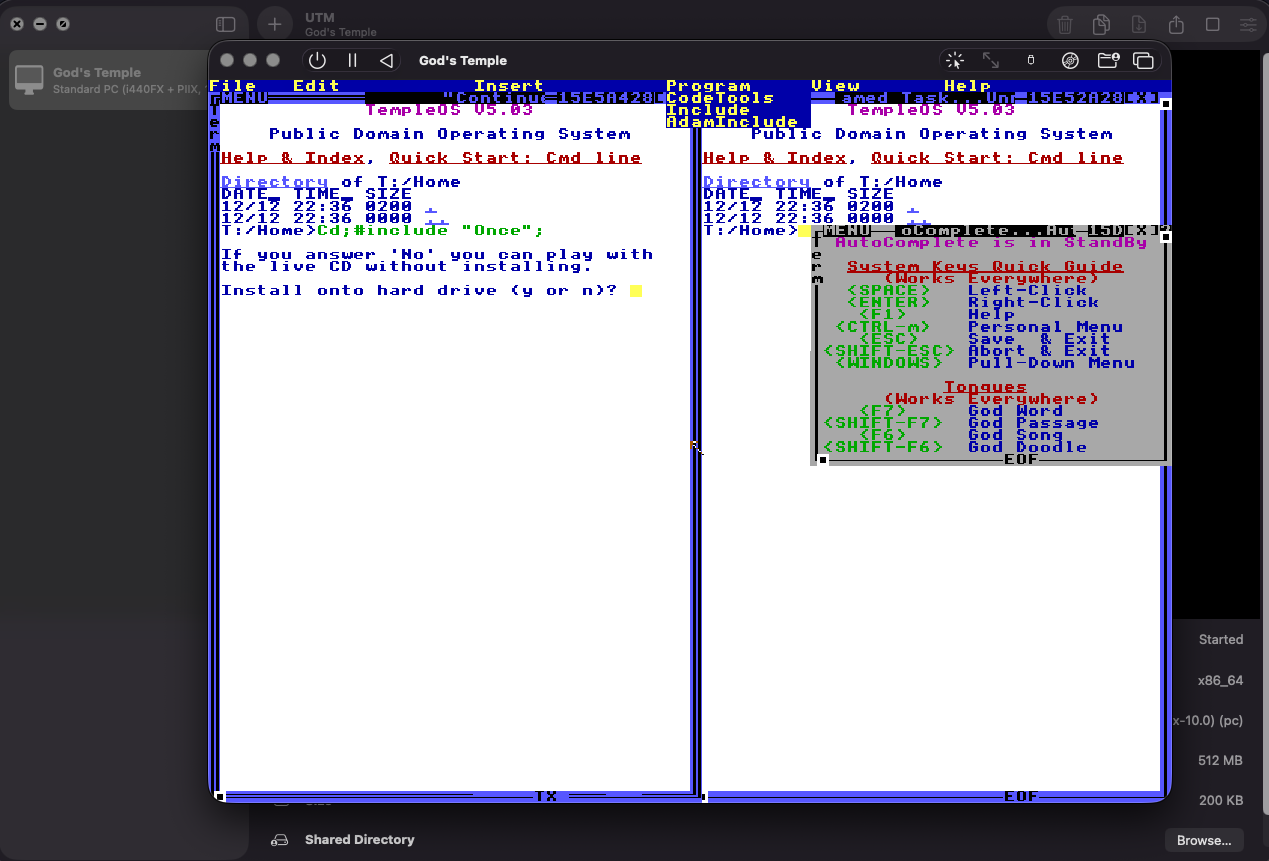Open the USB devices icon

[1029, 60]
